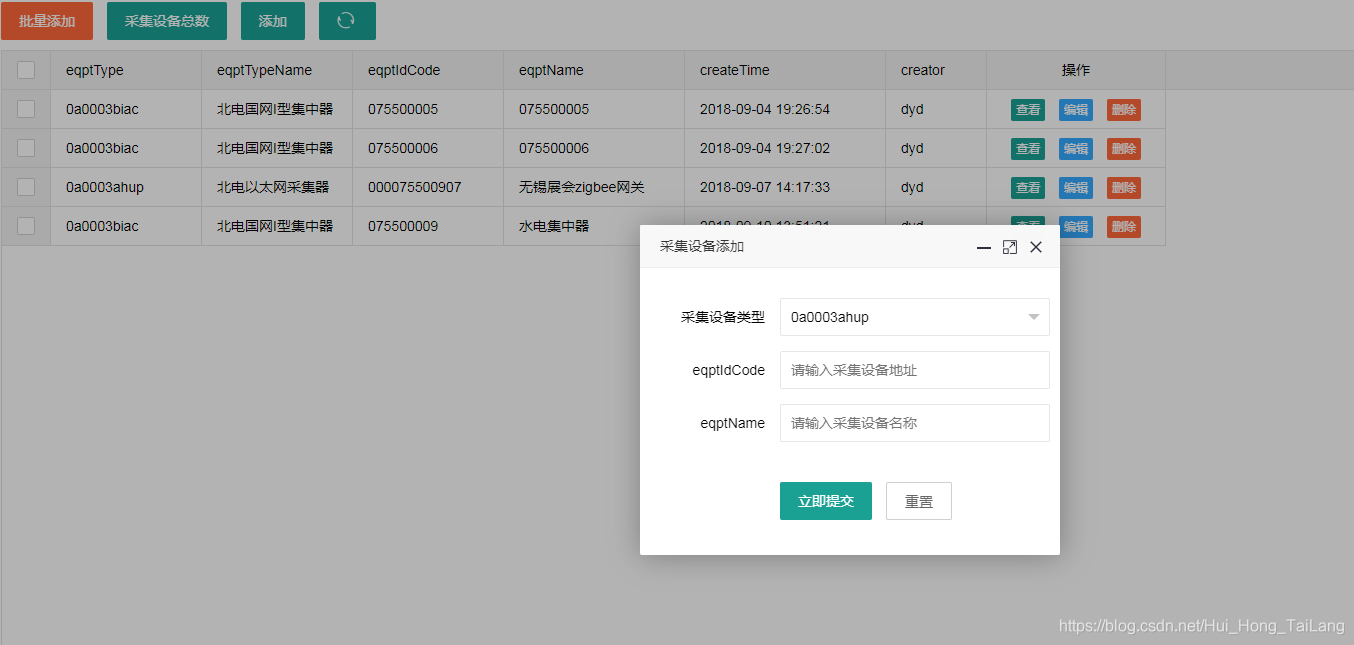The width and height of the screenshot is (1354, 645).
Task: Click the 采集设备类型 form label
Action: pyautogui.click(x=723, y=317)
